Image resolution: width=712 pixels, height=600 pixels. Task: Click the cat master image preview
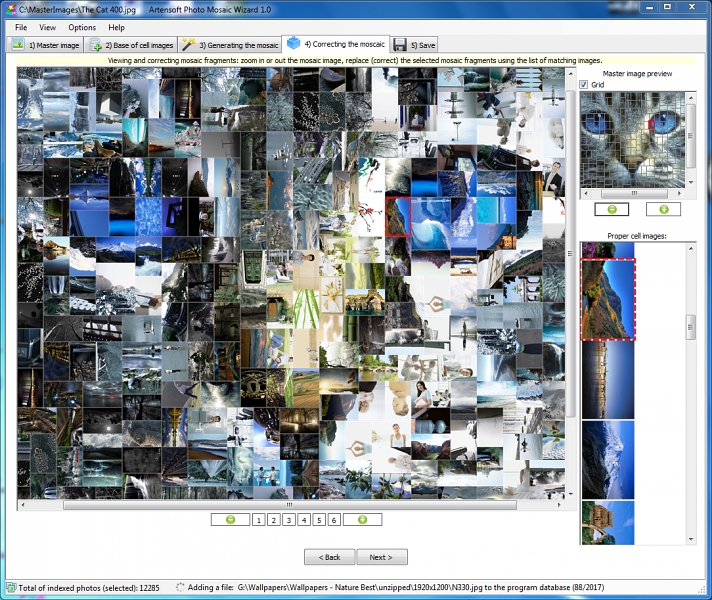pos(633,140)
